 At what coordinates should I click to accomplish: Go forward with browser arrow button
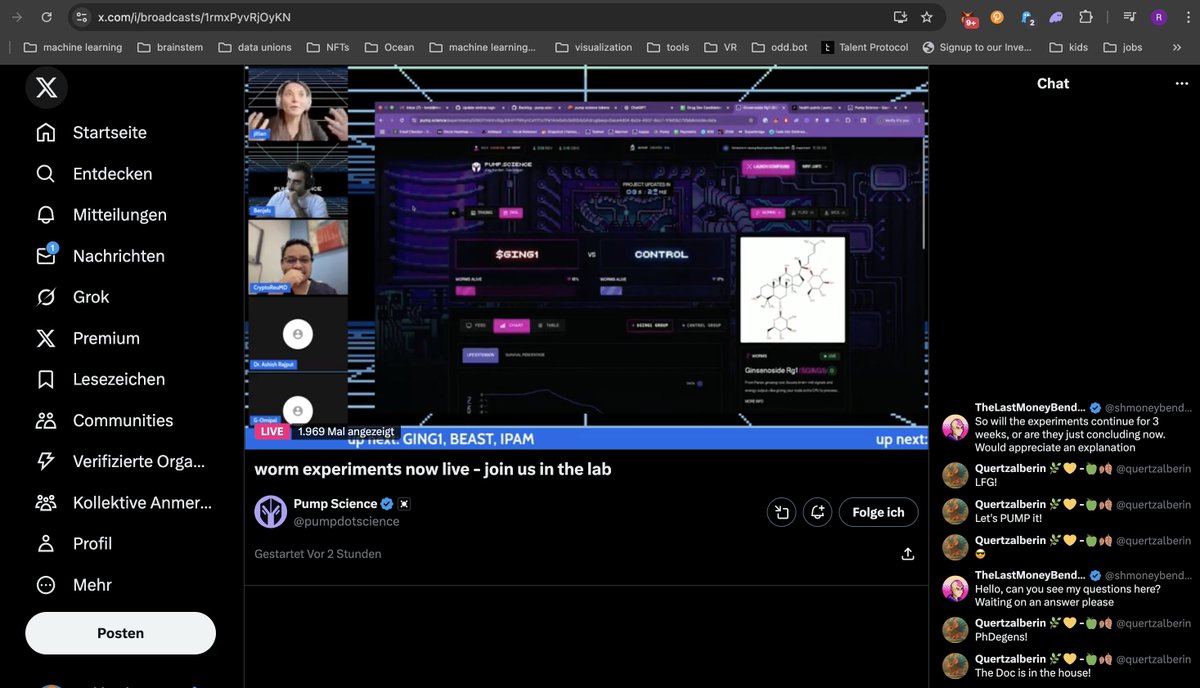pyautogui.click(x=16, y=17)
